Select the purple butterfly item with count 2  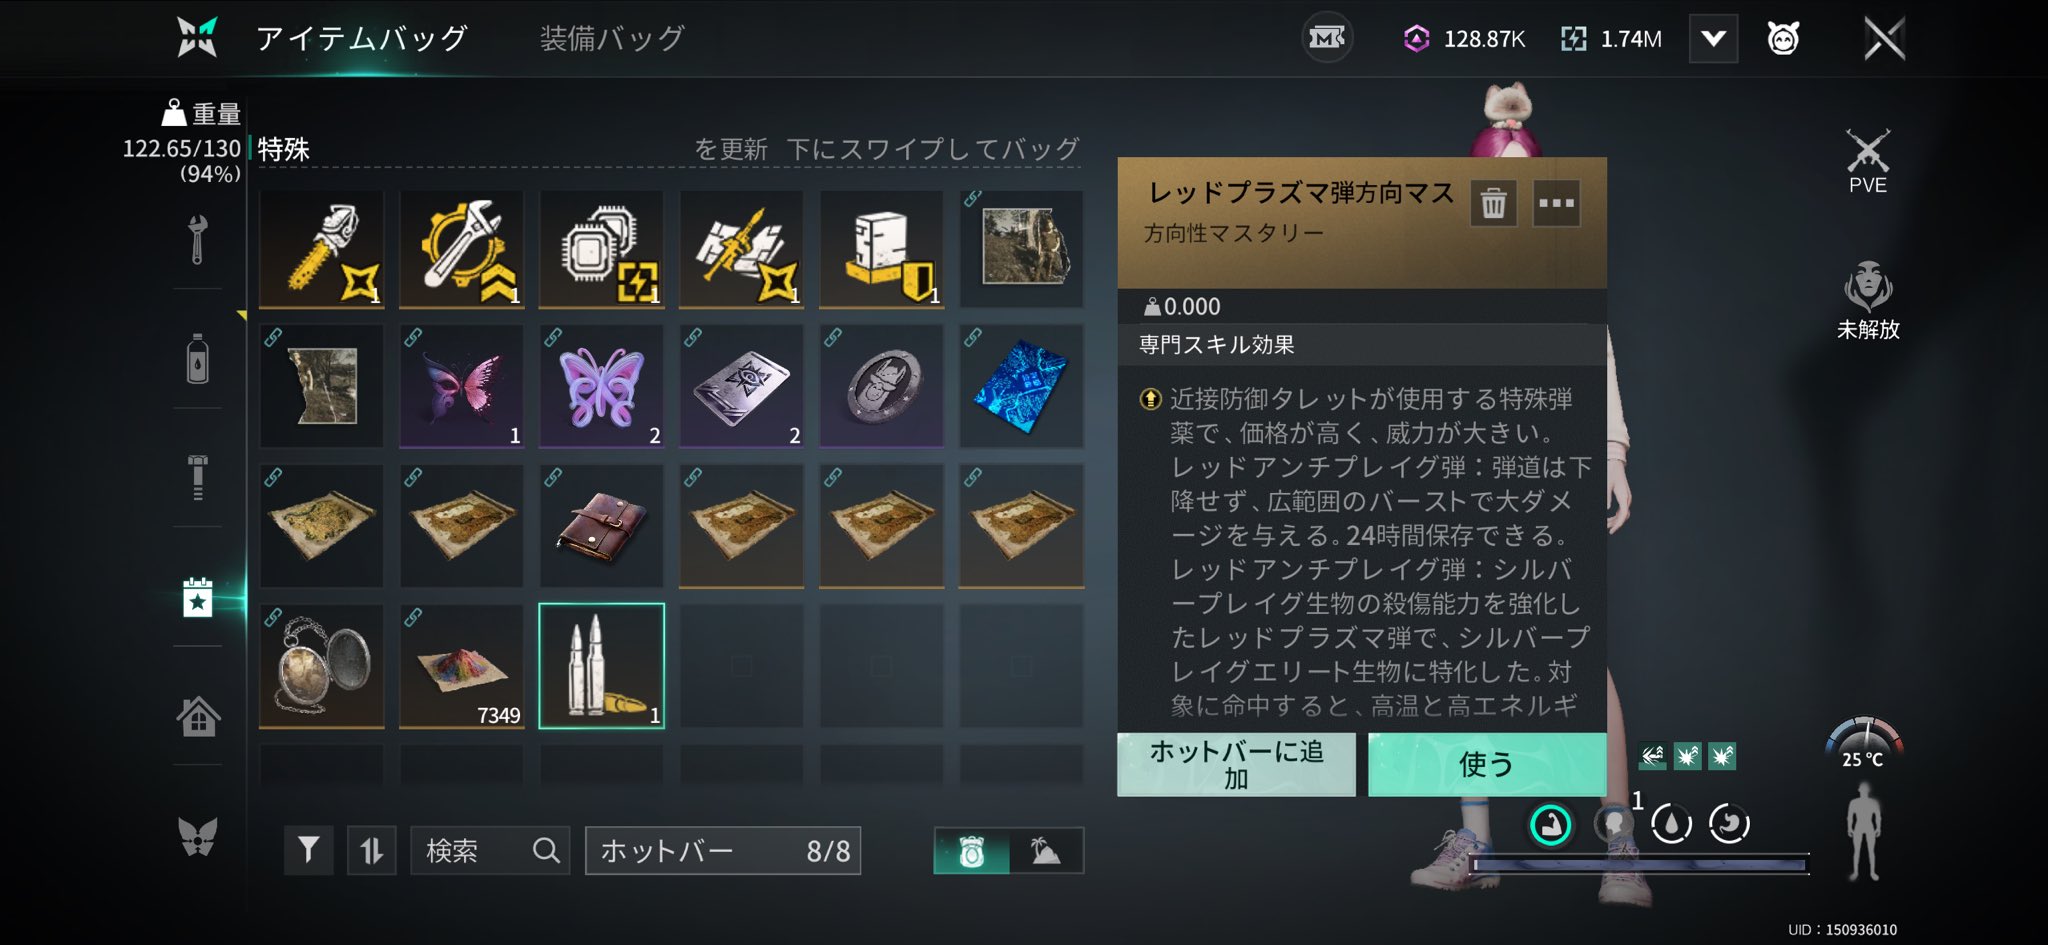pos(601,386)
